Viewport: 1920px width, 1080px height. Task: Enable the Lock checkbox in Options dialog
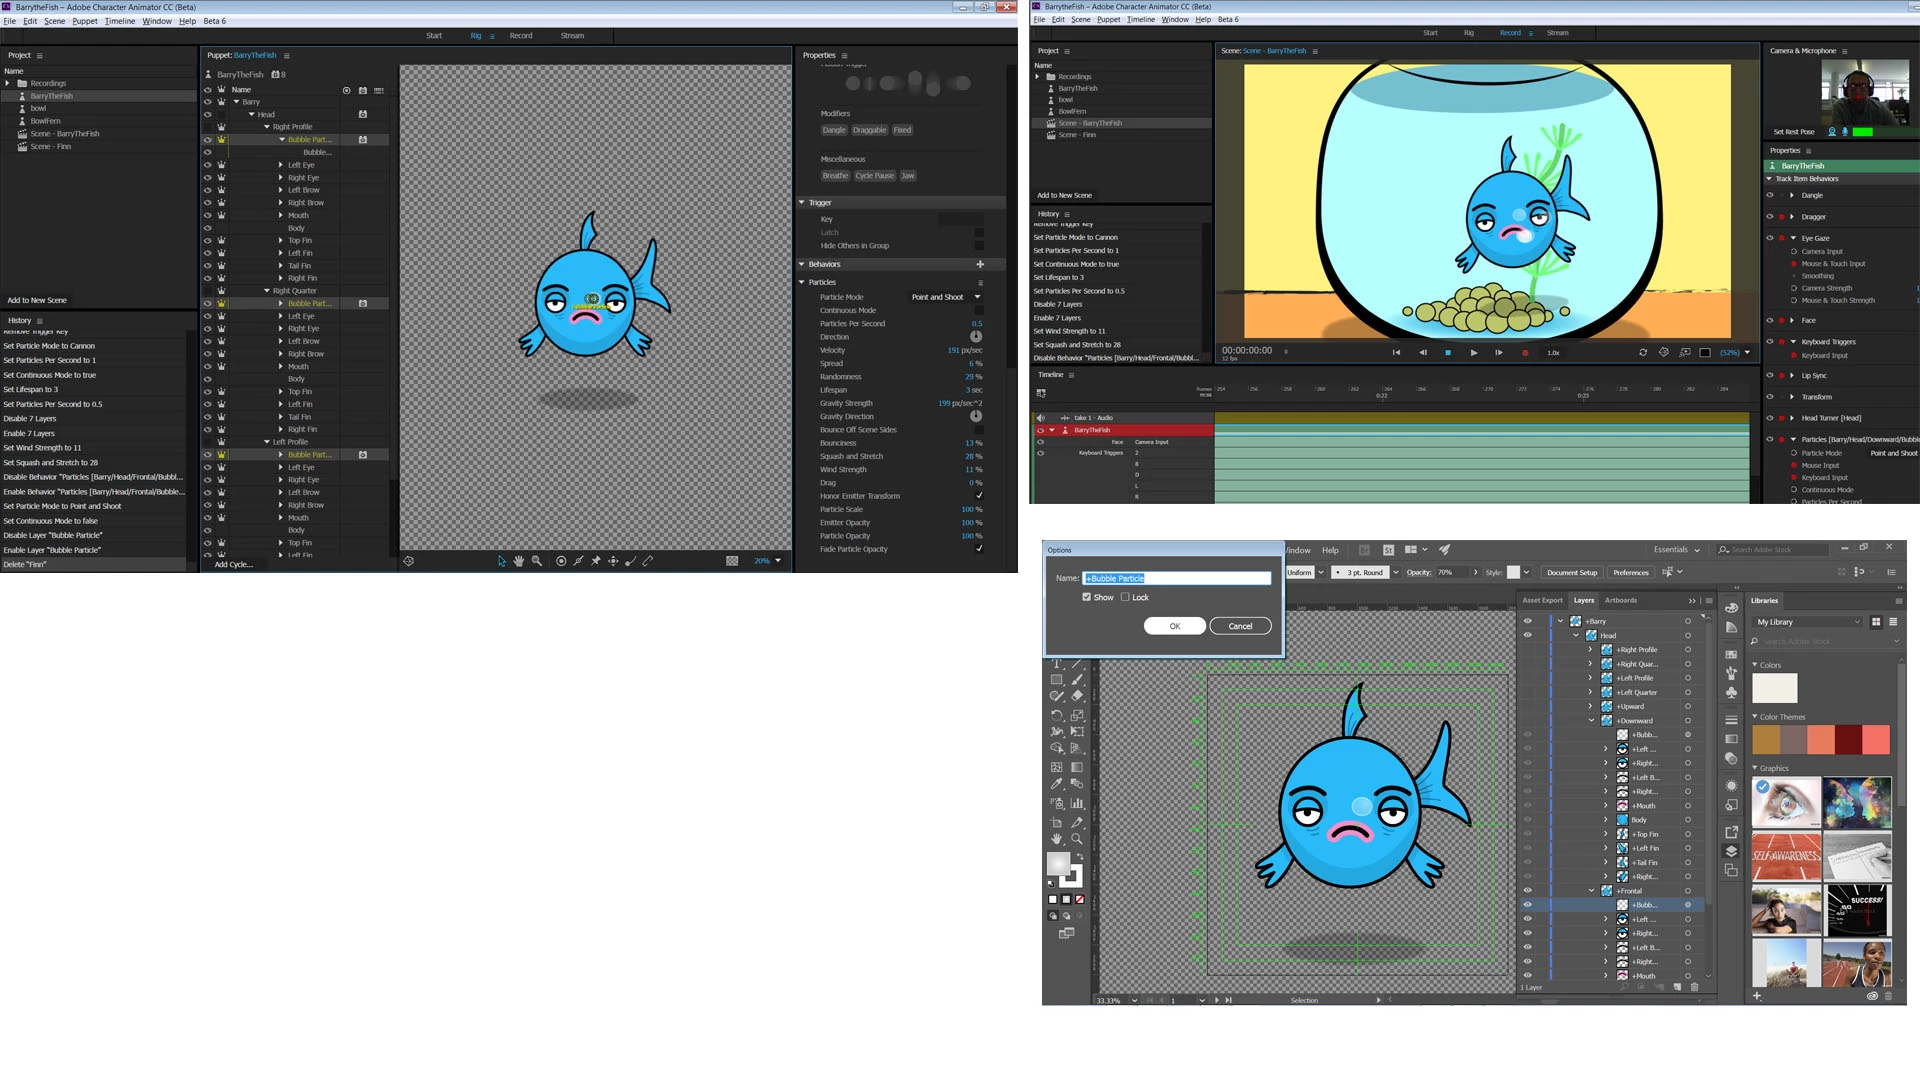click(x=1125, y=597)
